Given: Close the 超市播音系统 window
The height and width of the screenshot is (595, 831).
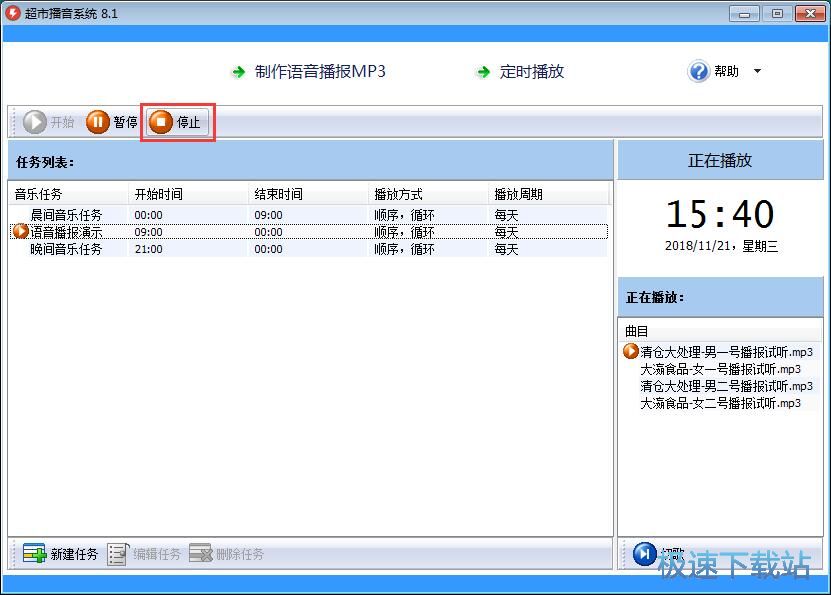Looking at the screenshot, I should tap(810, 14).
